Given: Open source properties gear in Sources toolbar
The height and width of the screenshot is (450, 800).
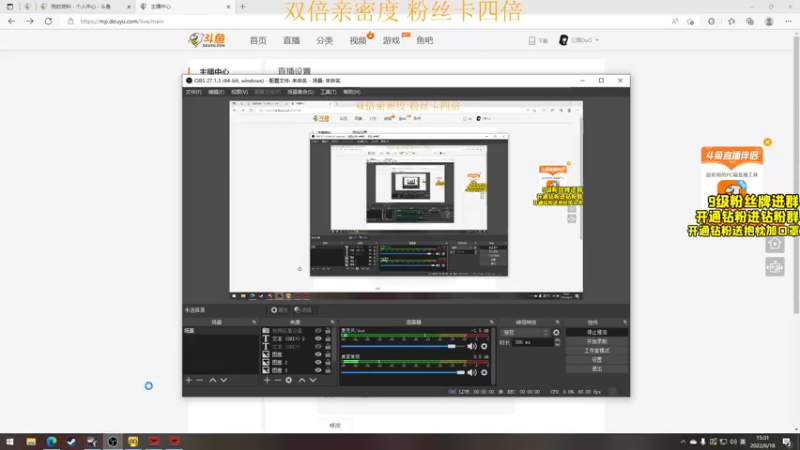Looking at the screenshot, I should pos(289,380).
